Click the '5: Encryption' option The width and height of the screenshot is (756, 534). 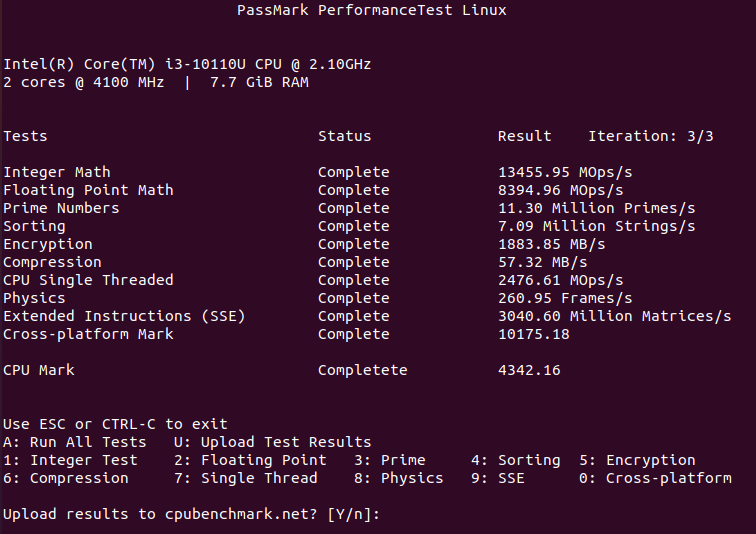[x=637, y=460]
